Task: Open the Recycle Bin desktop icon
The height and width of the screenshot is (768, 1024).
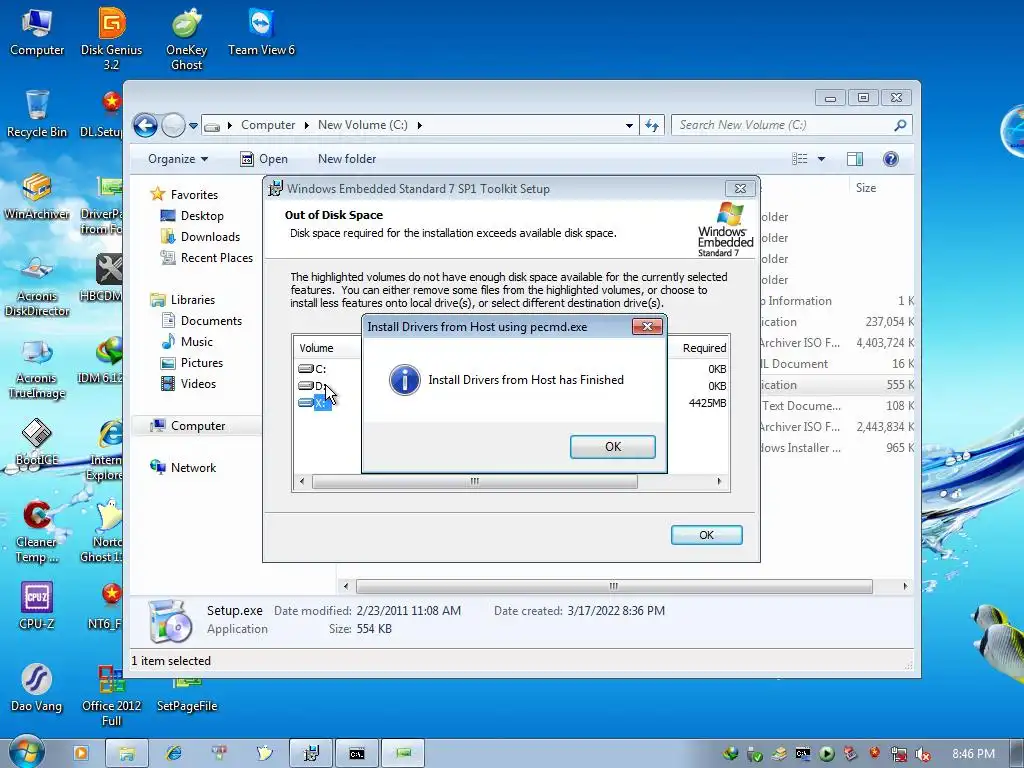Action: click(x=37, y=114)
